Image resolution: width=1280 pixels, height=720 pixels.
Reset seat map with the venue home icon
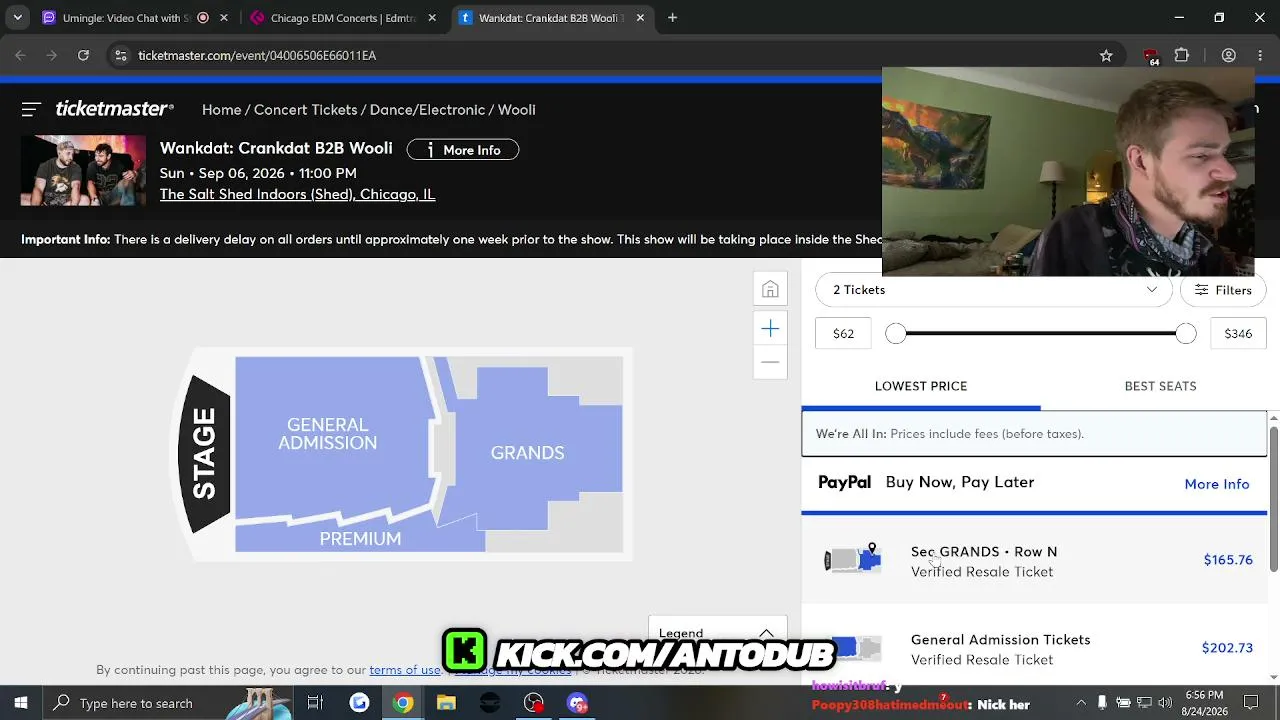point(770,289)
